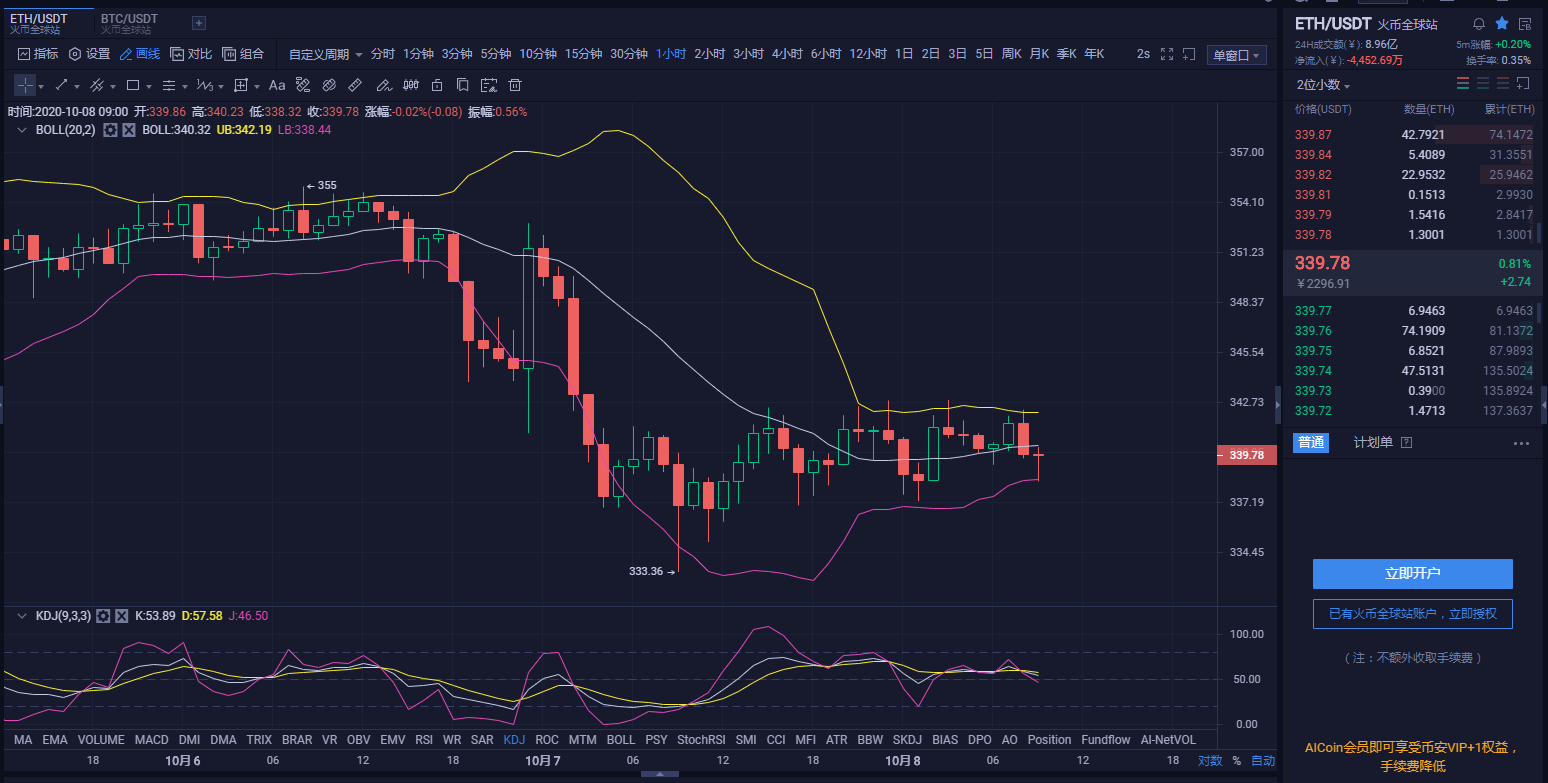The width and height of the screenshot is (1548, 783).
Task: Click the price alert bell icon
Action: (x=1479, y=24)
